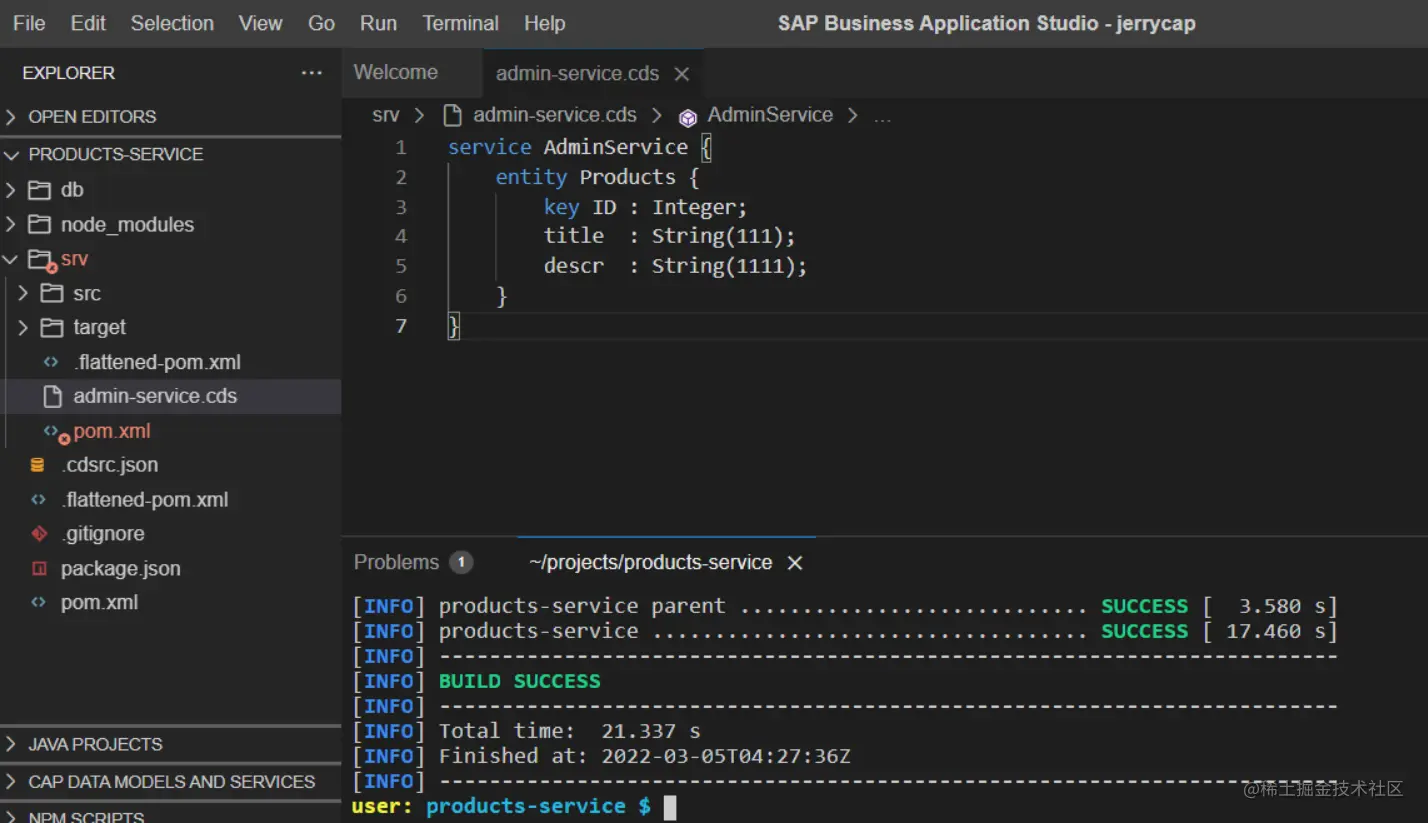Click the root pom.xml XML icon
1428x823 pixels.
point(38,602)
